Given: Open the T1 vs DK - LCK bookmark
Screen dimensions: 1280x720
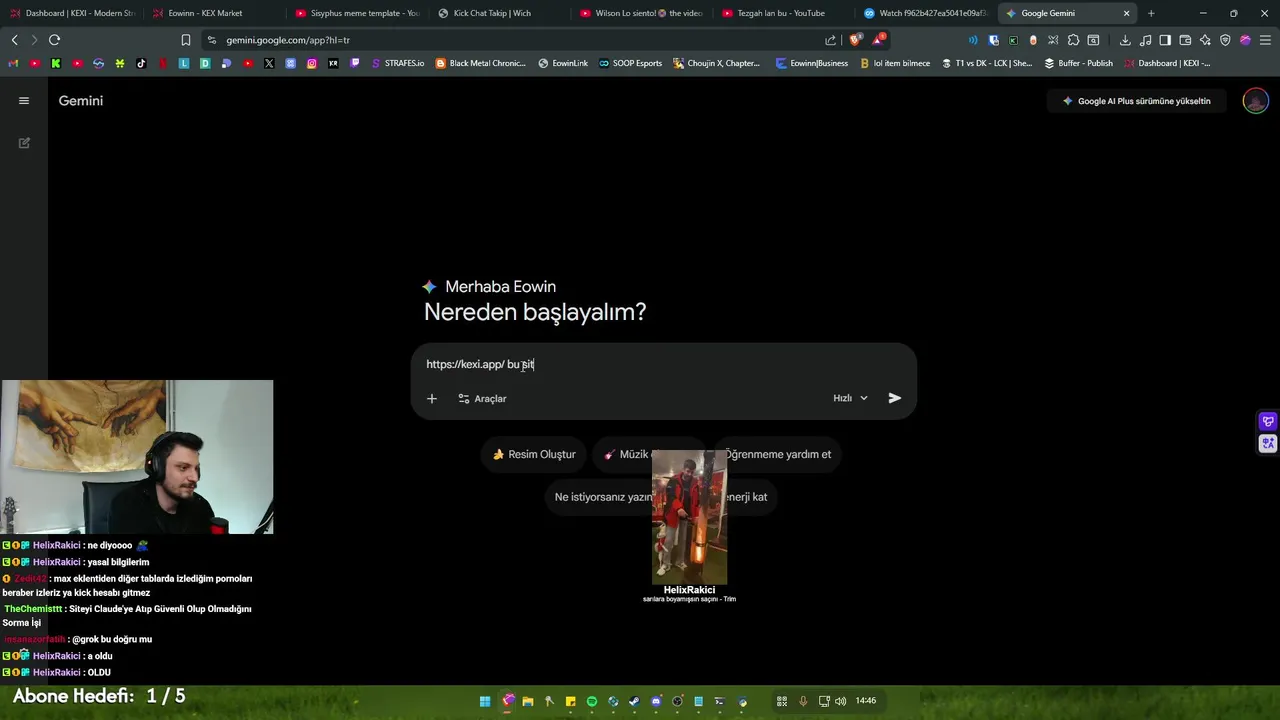Looking at the screenshot, I should (x=987, y=63).
